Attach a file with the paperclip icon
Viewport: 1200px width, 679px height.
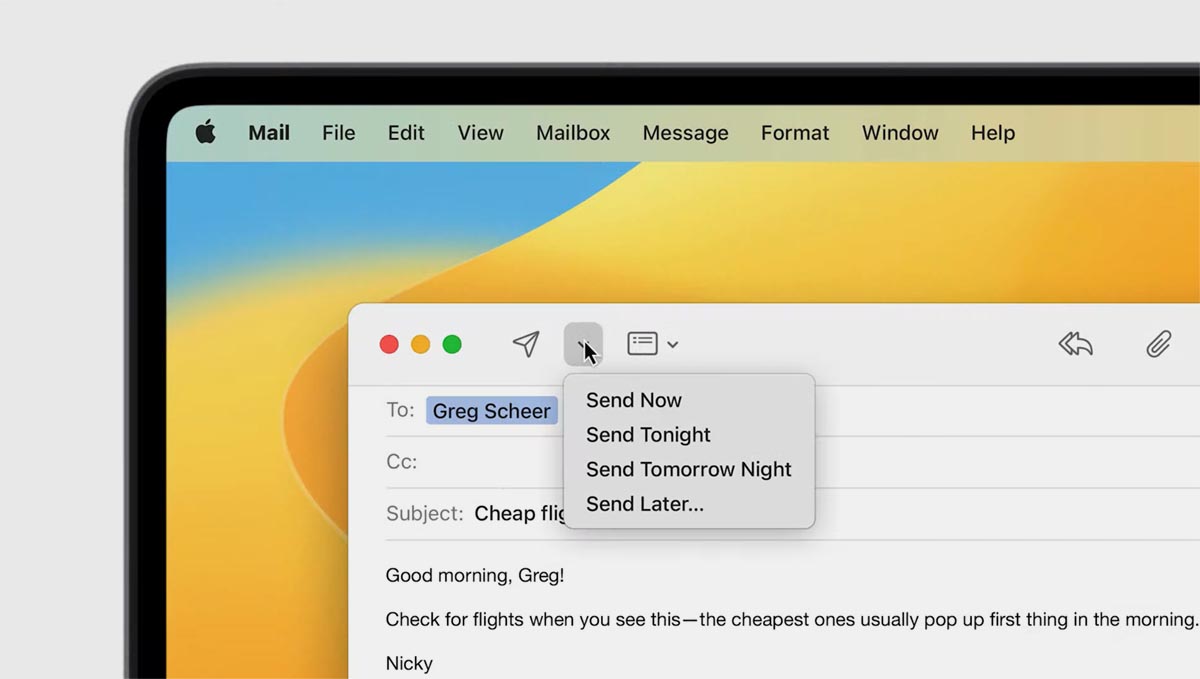1158,344
